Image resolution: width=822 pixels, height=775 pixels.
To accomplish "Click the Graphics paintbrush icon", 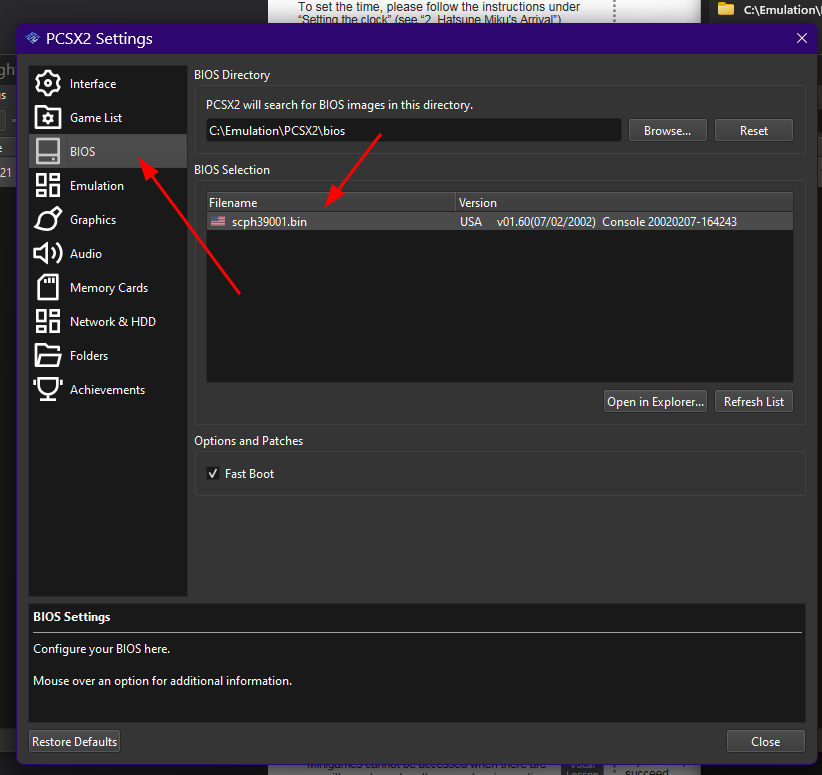I will tap(48, 219).
